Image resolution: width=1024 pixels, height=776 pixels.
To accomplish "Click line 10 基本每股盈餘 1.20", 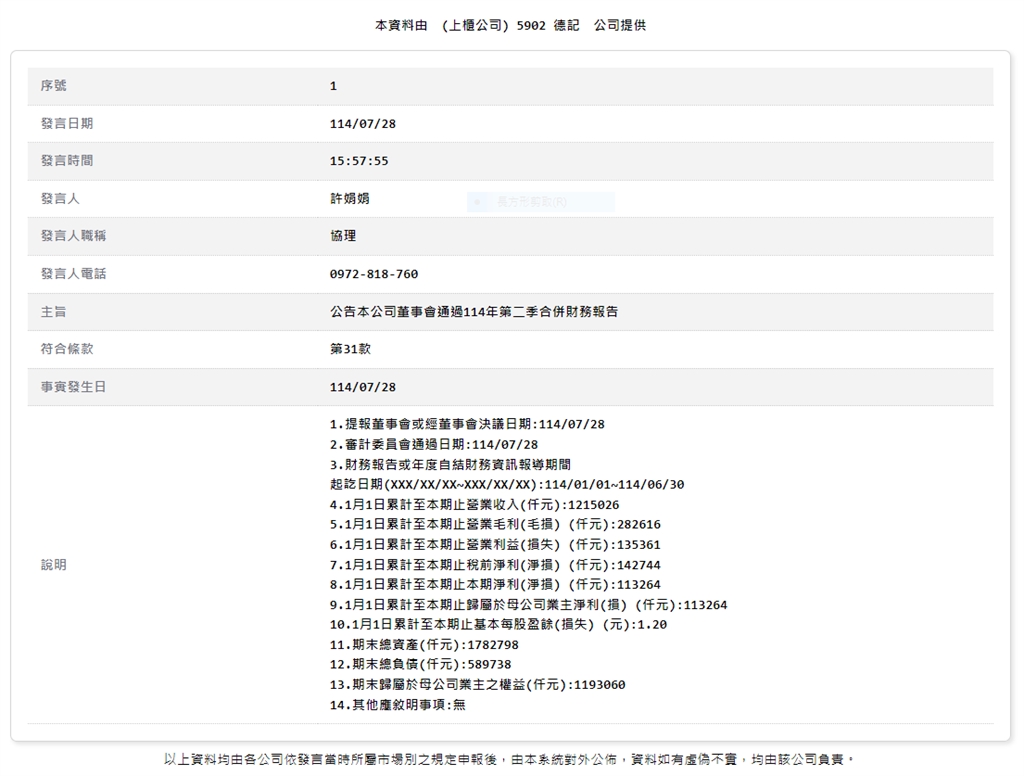I will click(x=498, y=624).
